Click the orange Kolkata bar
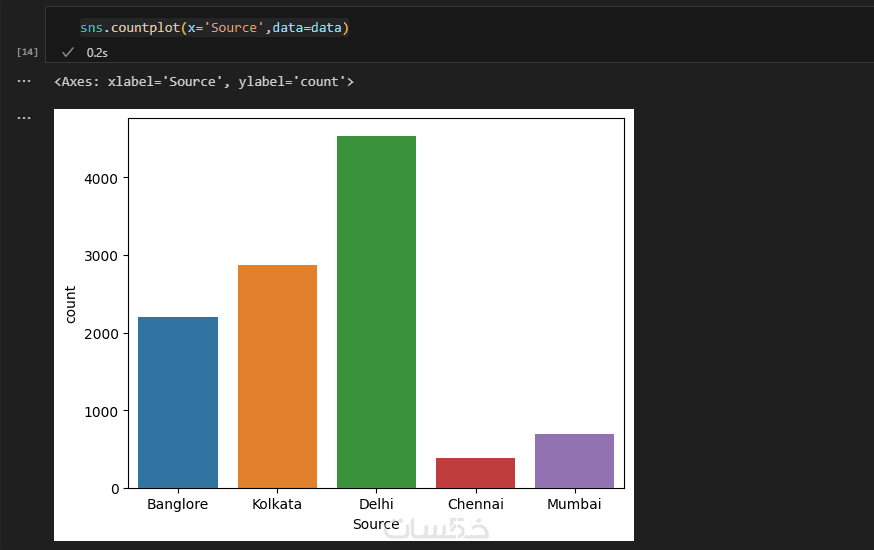The image size is (874, 550). click(x=277, y=376)
